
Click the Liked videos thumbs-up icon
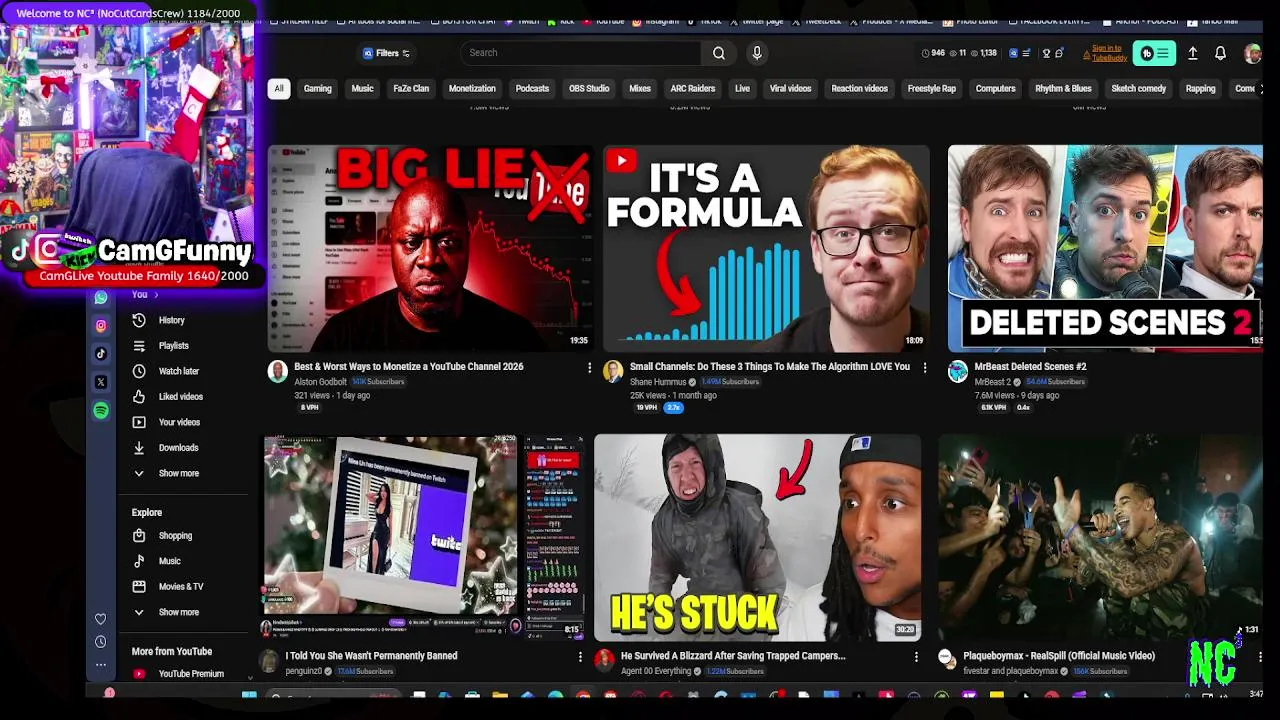point(139,397)
